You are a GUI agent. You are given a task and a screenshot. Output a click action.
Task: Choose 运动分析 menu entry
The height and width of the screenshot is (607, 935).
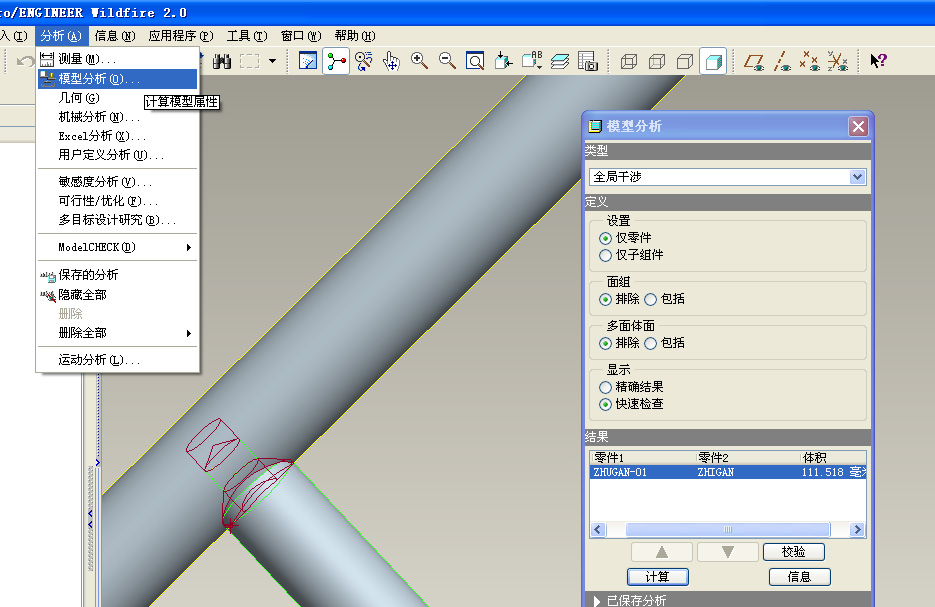[117, 360]
